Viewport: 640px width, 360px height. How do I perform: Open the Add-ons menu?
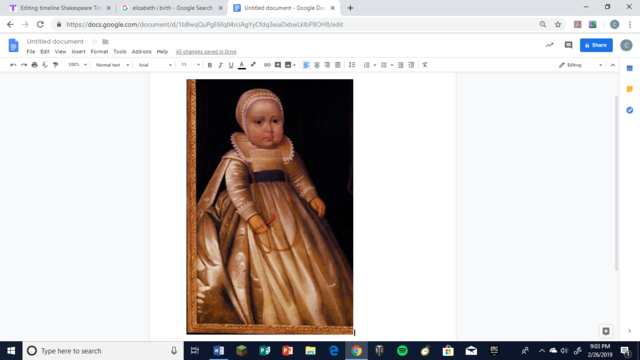pos(142,52)
